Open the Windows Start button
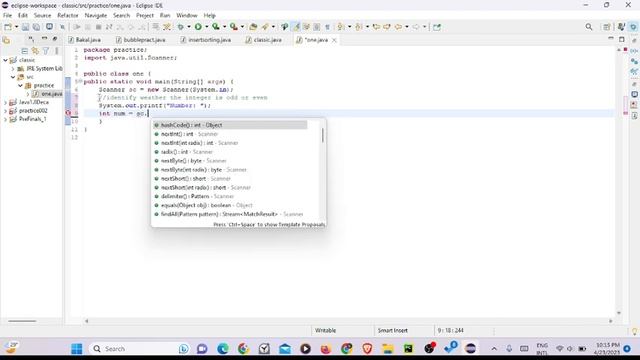Image resolution: width=640 pixels, height=360 pixels. pyautogui.click(x=76, y=349)
